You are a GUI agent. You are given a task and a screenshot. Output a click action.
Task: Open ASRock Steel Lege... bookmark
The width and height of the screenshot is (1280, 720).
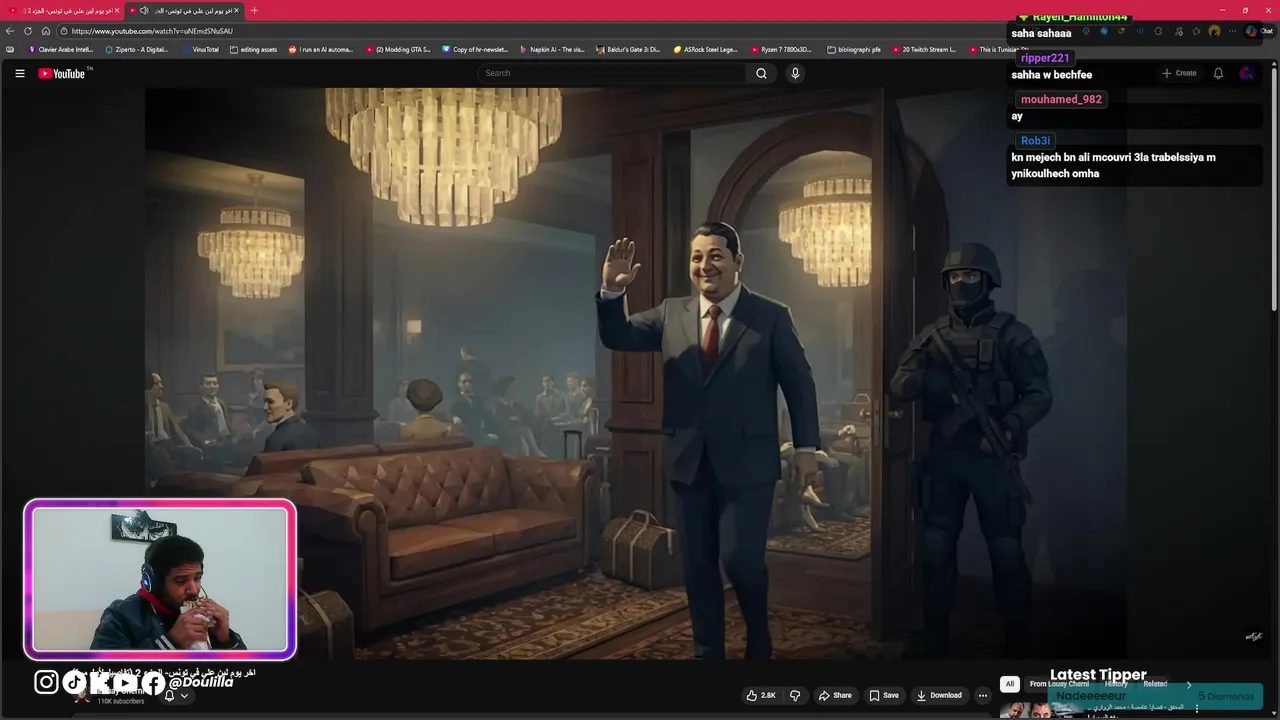(705, 49)
